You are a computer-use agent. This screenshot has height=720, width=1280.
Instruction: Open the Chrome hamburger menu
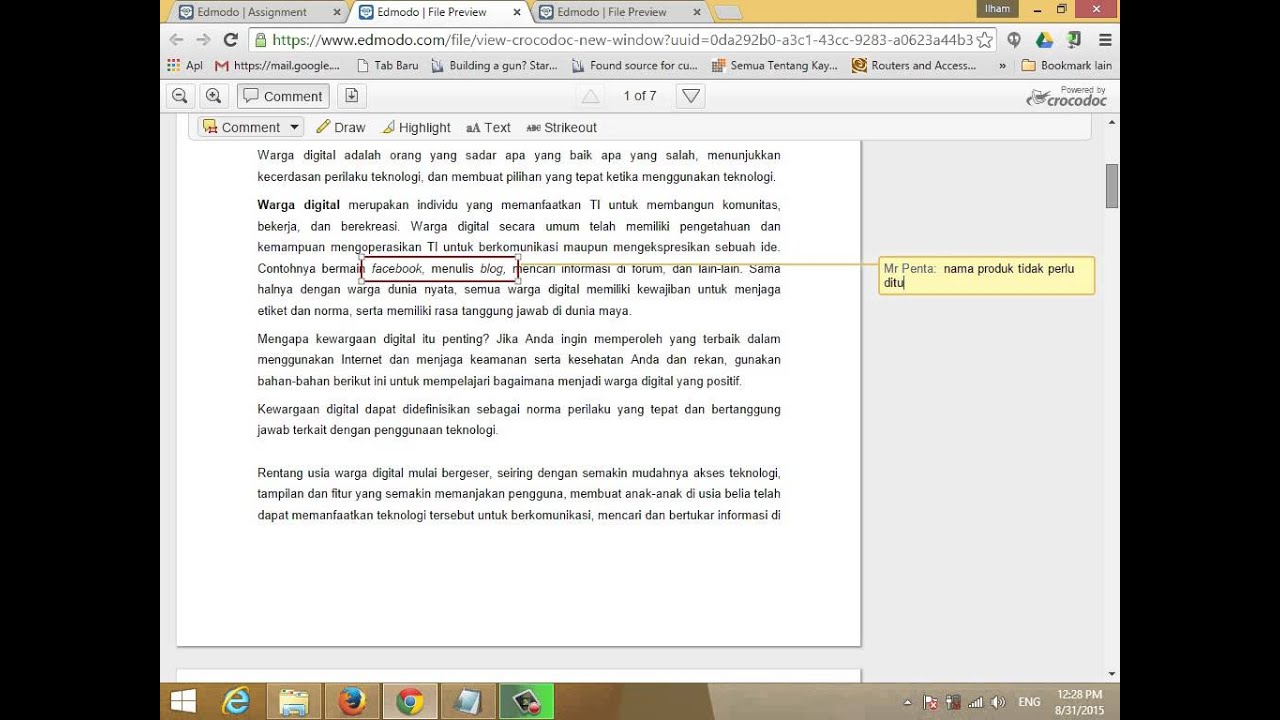pos(1105,40)
